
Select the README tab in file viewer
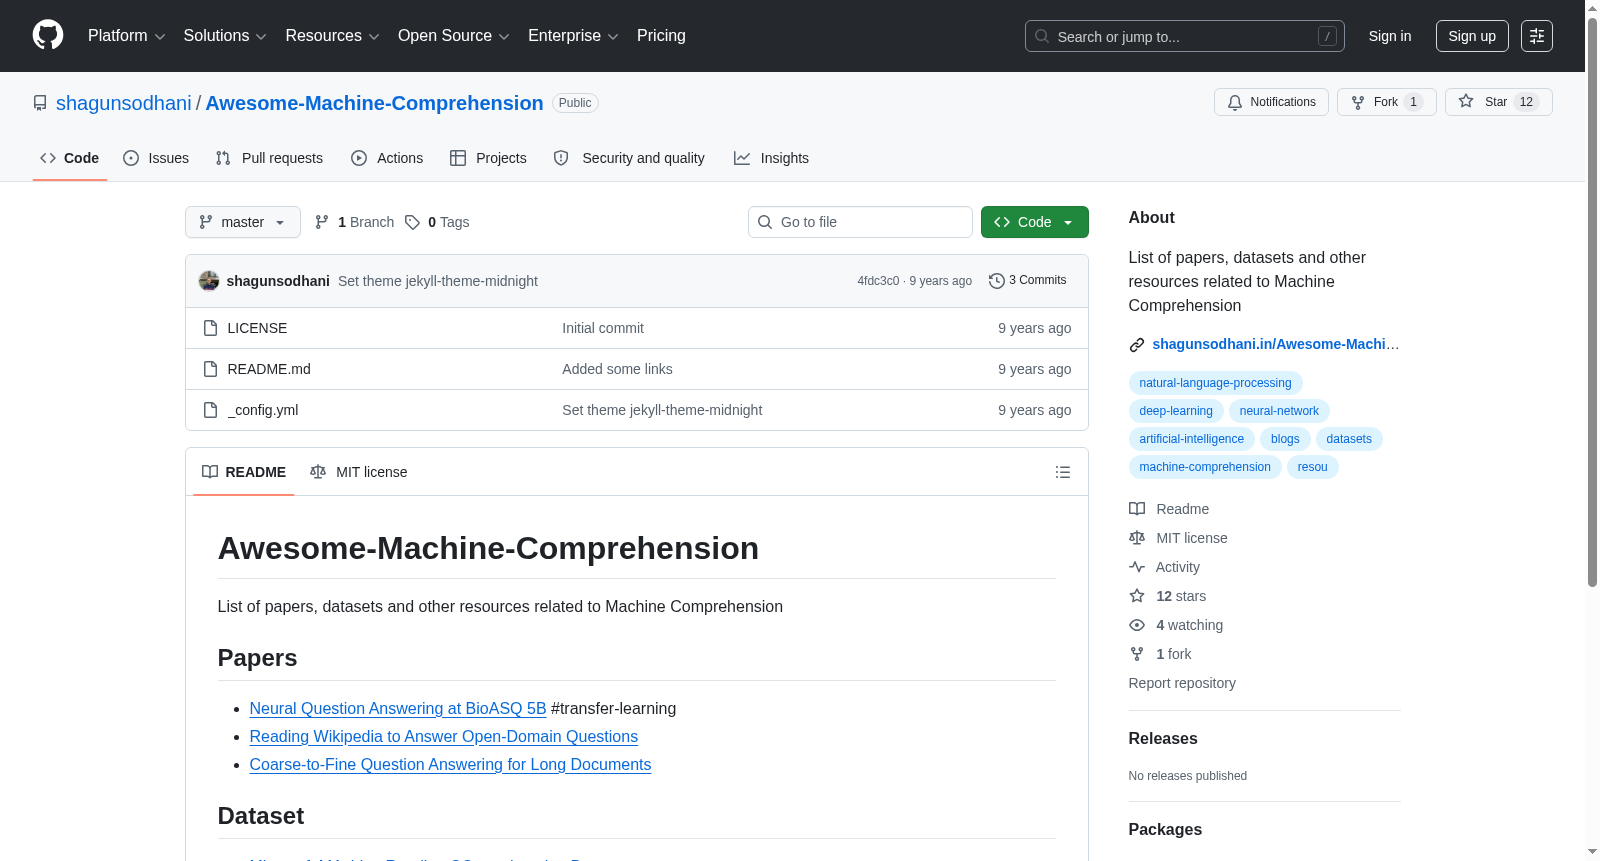point(244,472)
